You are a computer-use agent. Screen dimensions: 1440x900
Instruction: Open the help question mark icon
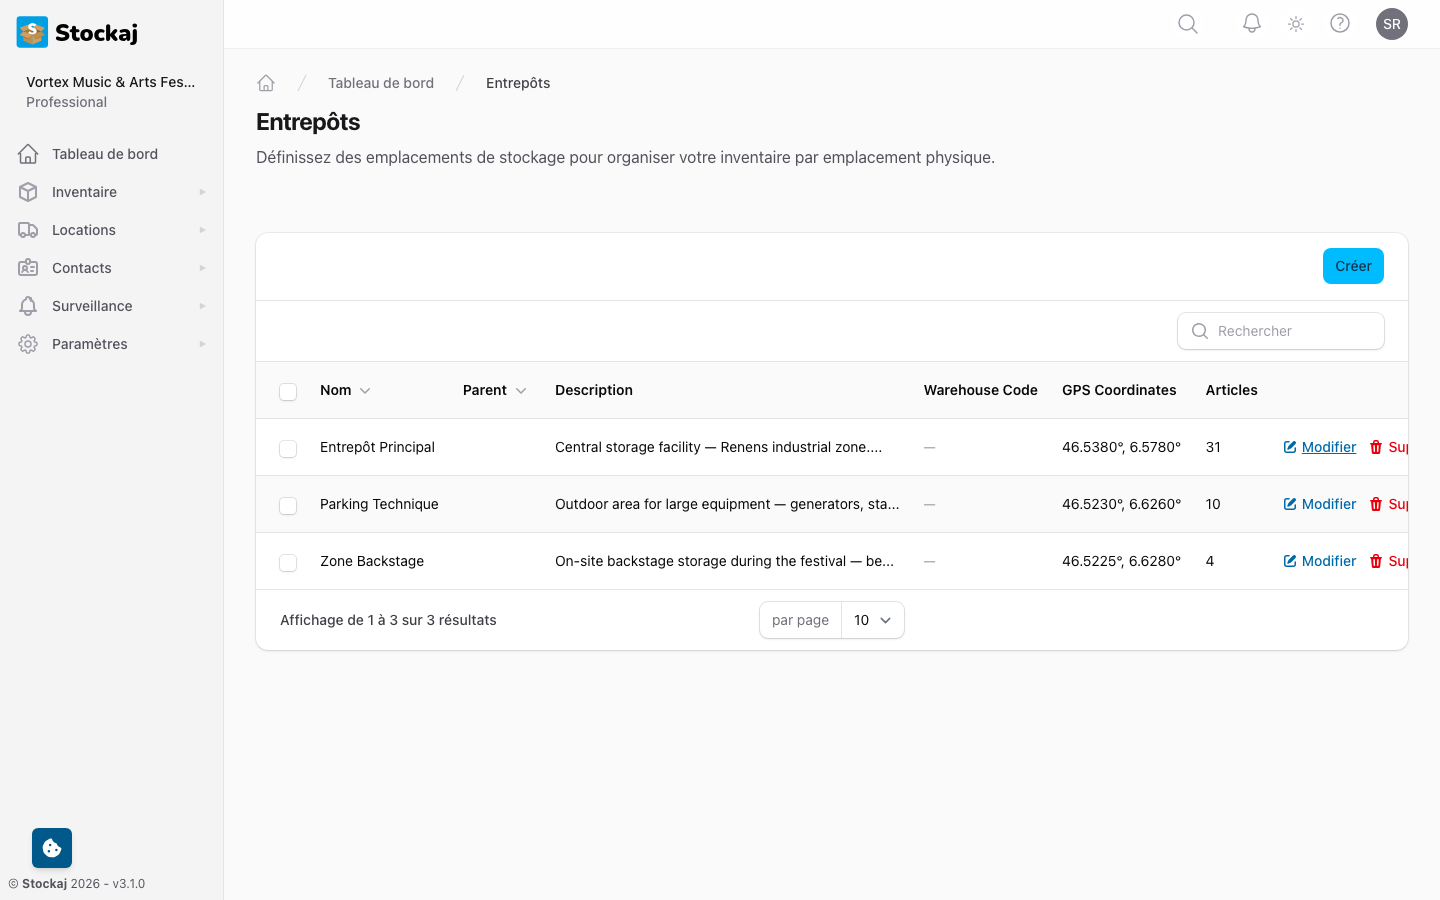pyautogui.click(x=1340, y=23)
